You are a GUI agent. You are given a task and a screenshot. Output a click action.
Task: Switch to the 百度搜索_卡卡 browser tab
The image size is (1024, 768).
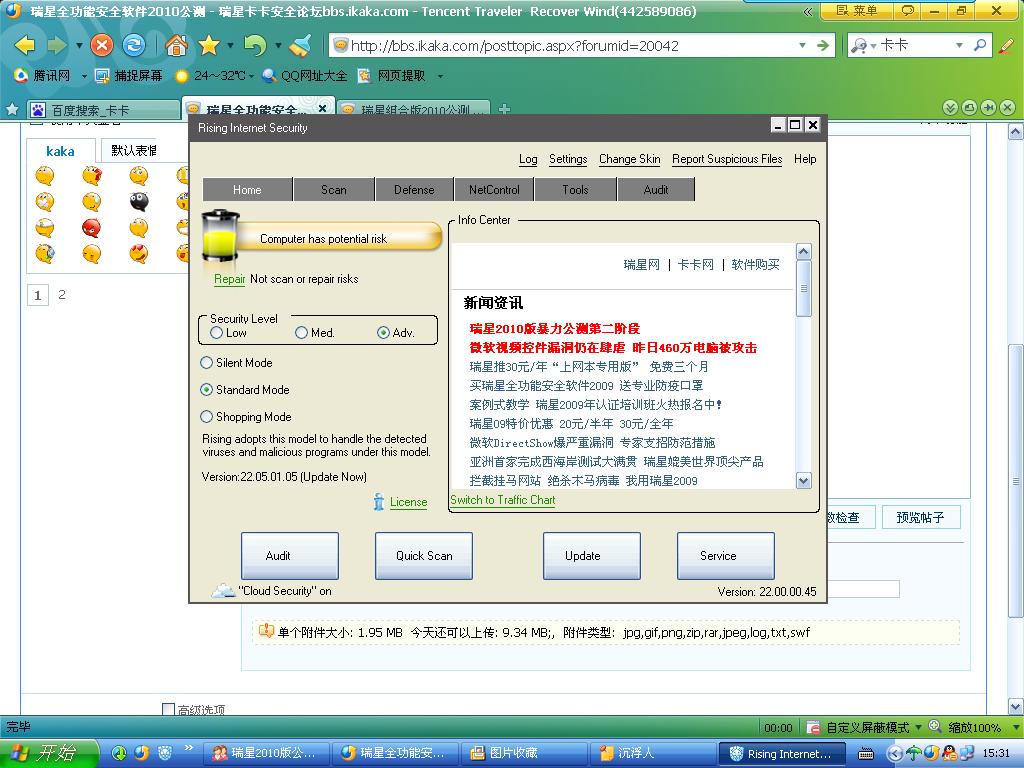104,110
